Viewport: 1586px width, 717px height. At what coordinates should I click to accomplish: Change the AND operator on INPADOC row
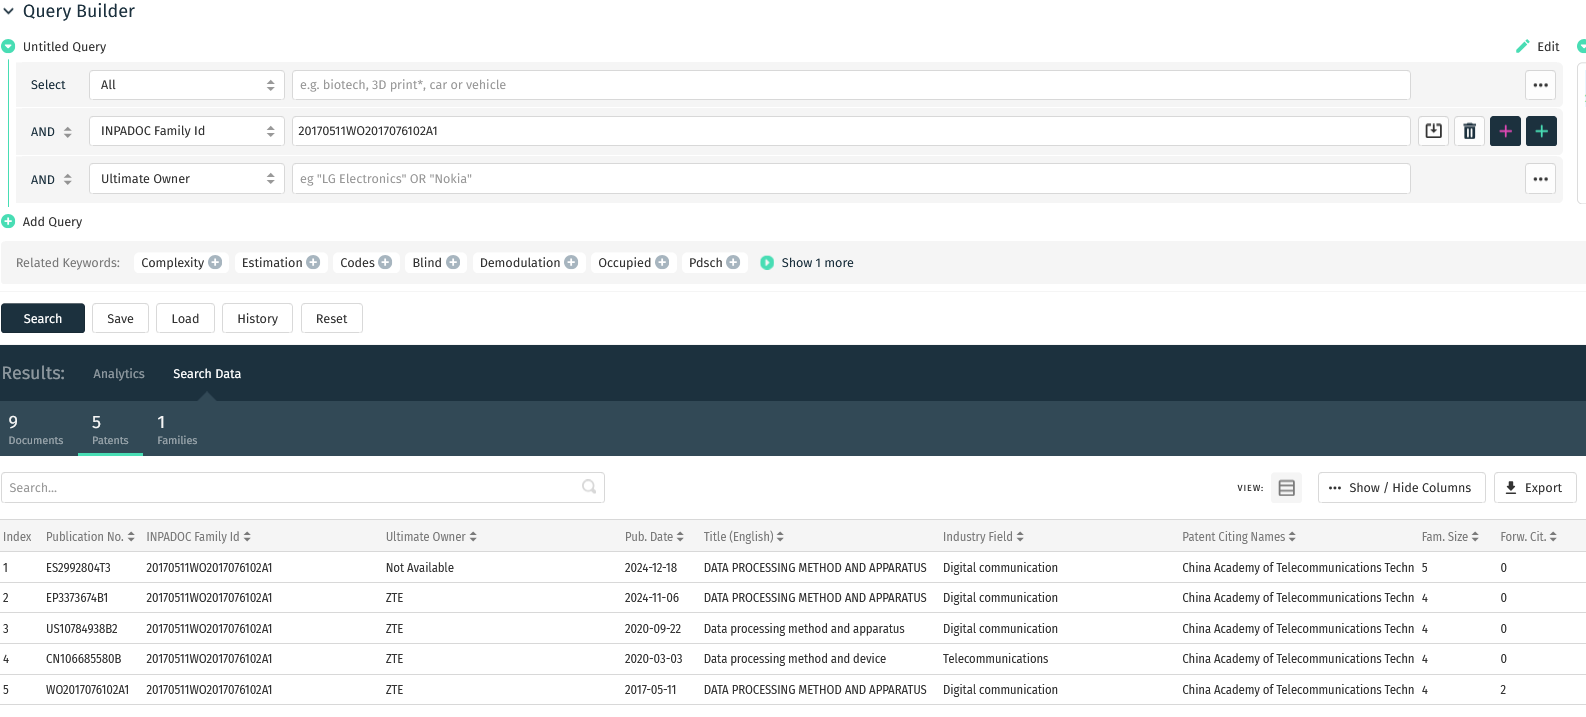[x=51, y=132]
